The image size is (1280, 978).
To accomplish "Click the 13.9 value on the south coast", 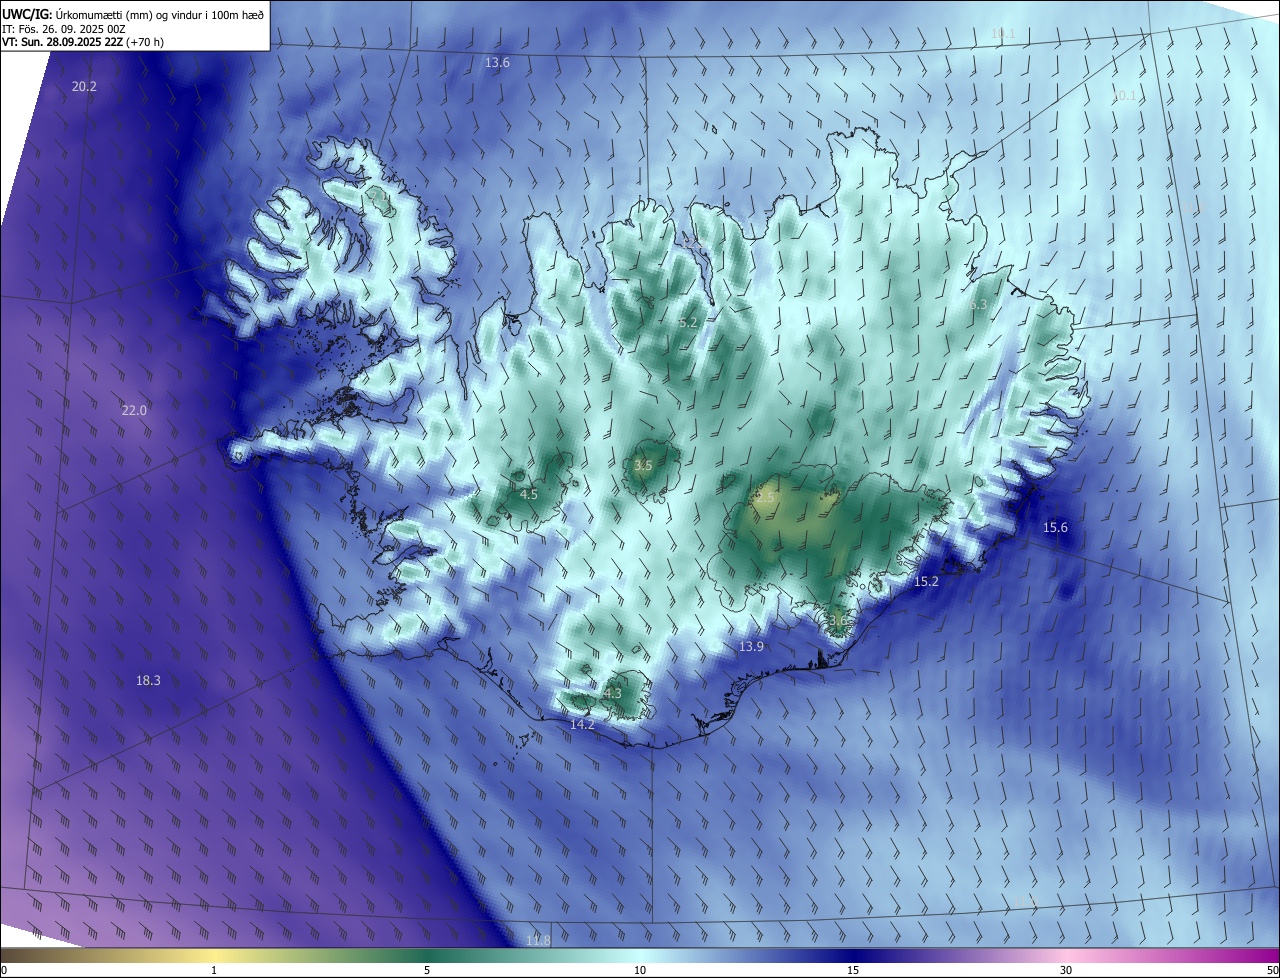I will click(x=751, y=647).
